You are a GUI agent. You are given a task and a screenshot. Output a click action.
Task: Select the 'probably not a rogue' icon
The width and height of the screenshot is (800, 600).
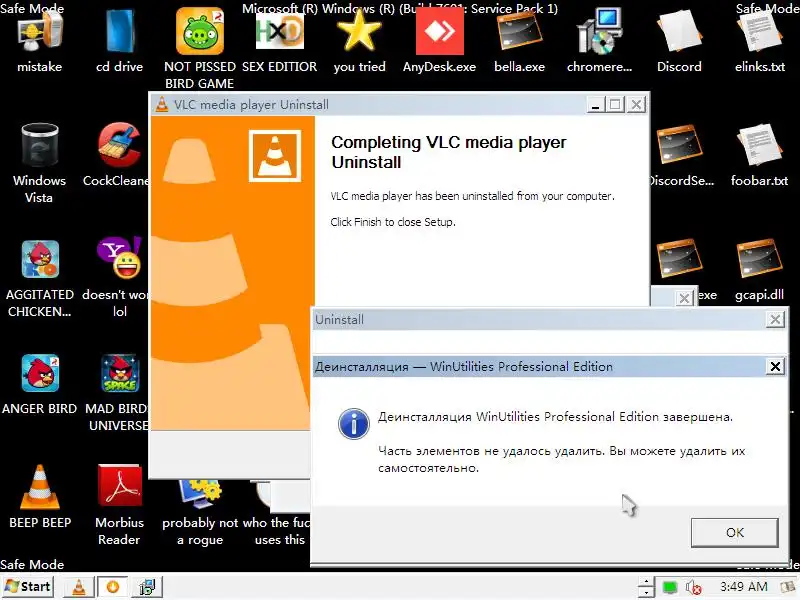click(199, 512)
